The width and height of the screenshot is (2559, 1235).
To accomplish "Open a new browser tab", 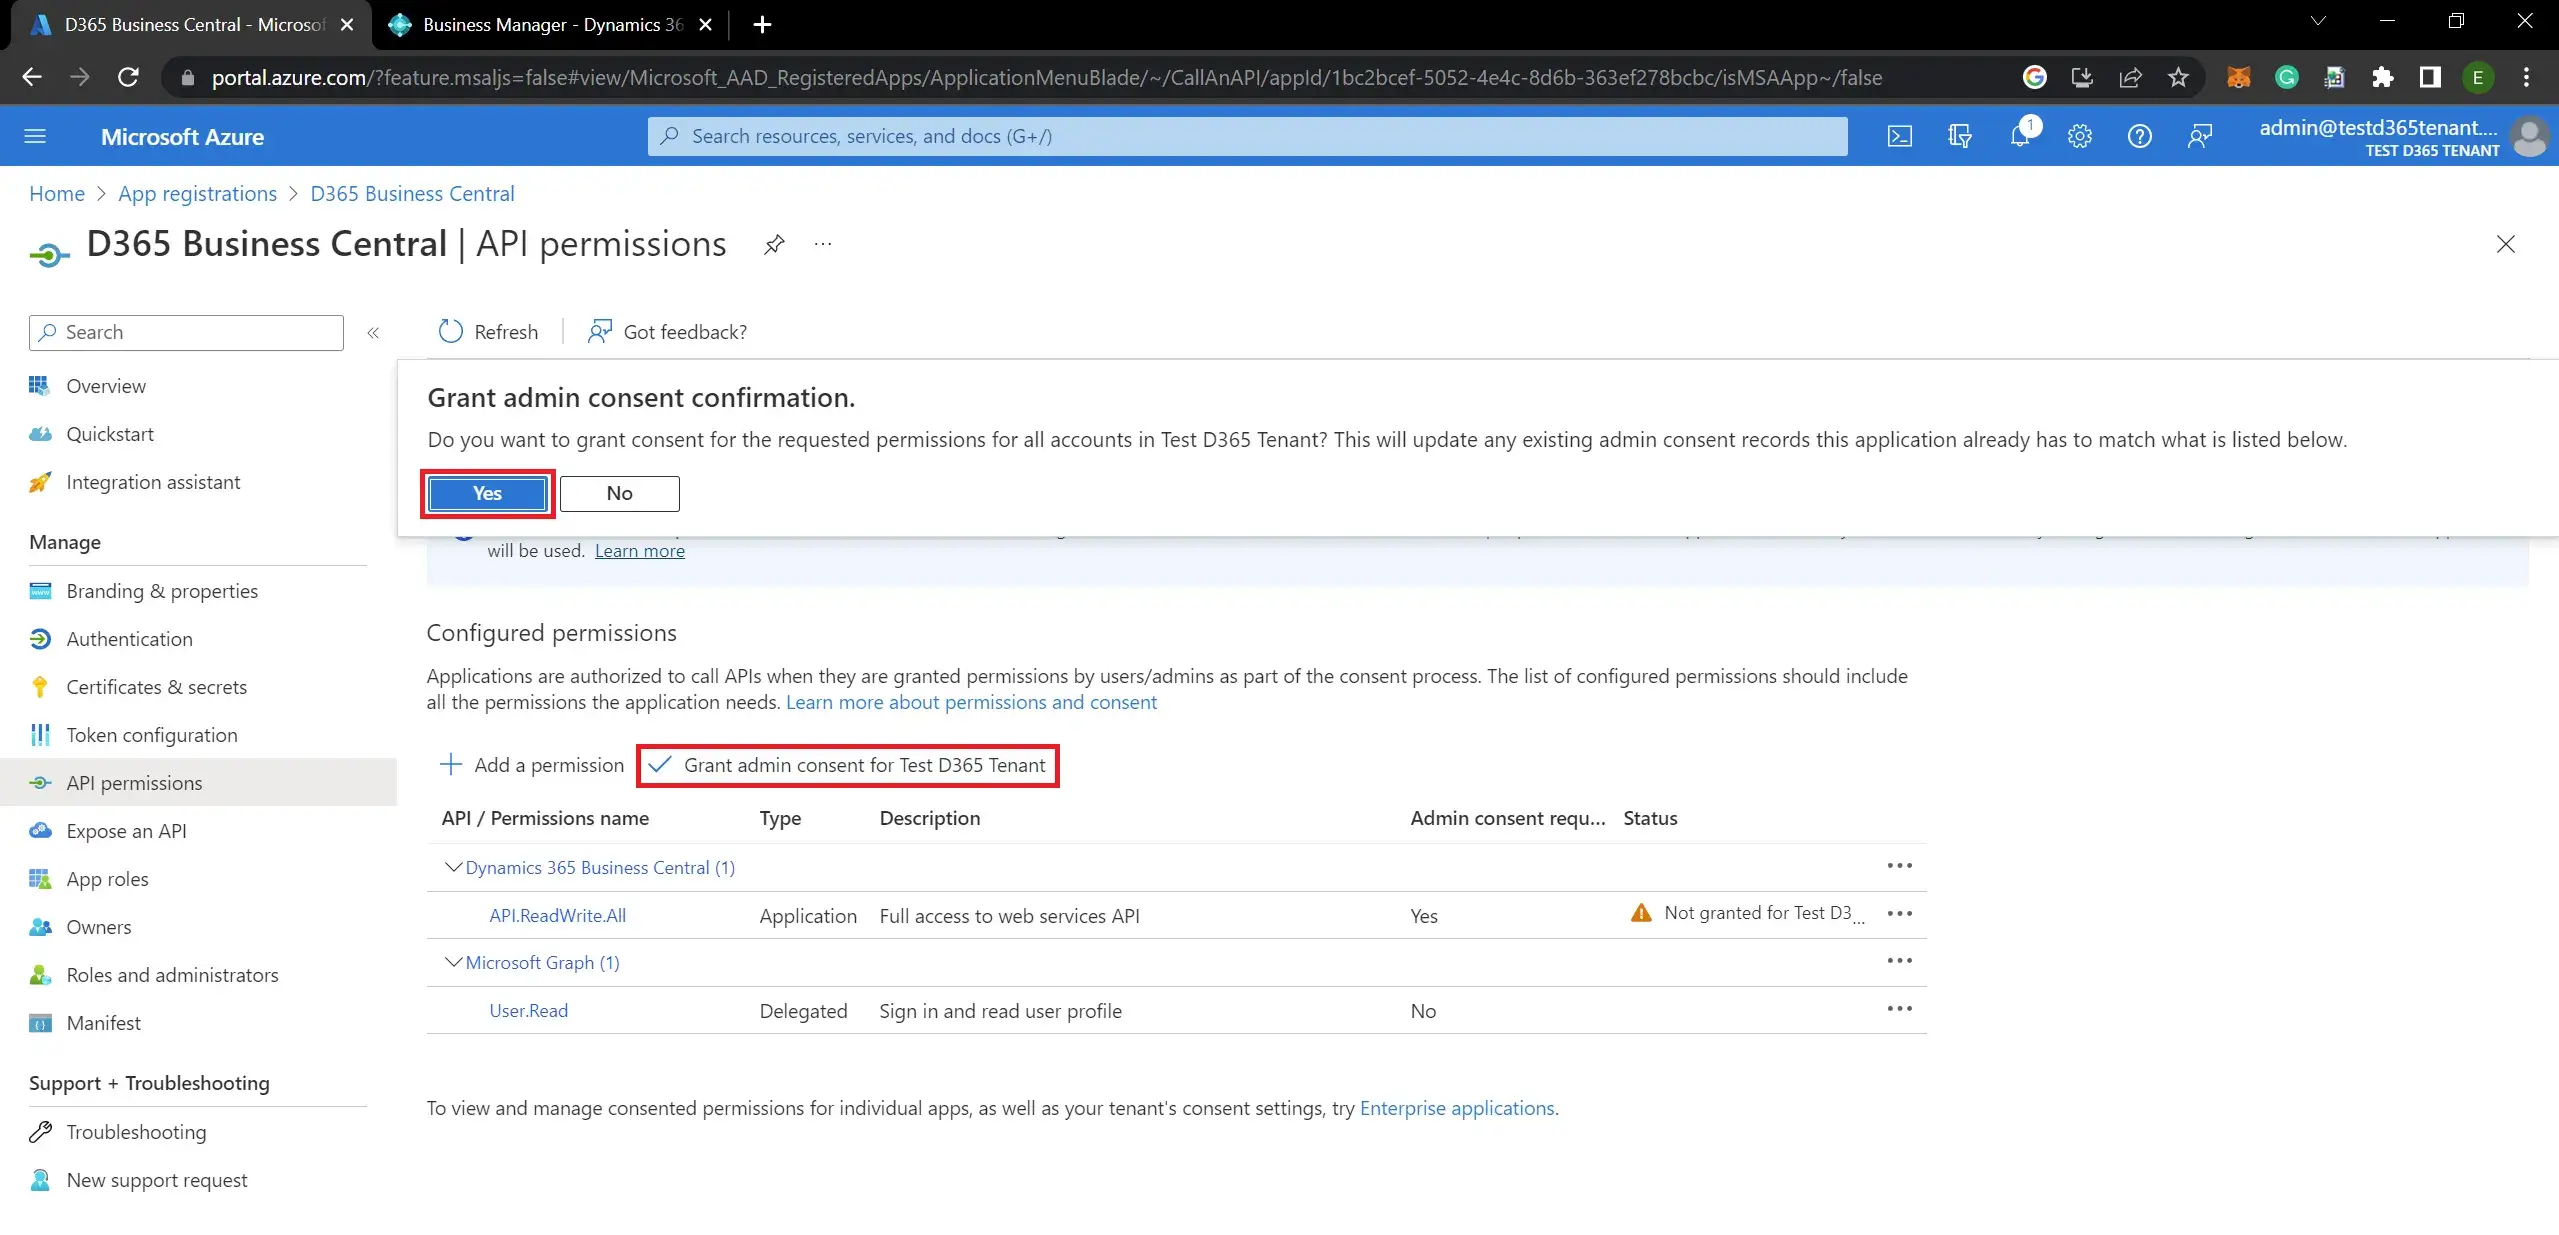I will point(762,24).
